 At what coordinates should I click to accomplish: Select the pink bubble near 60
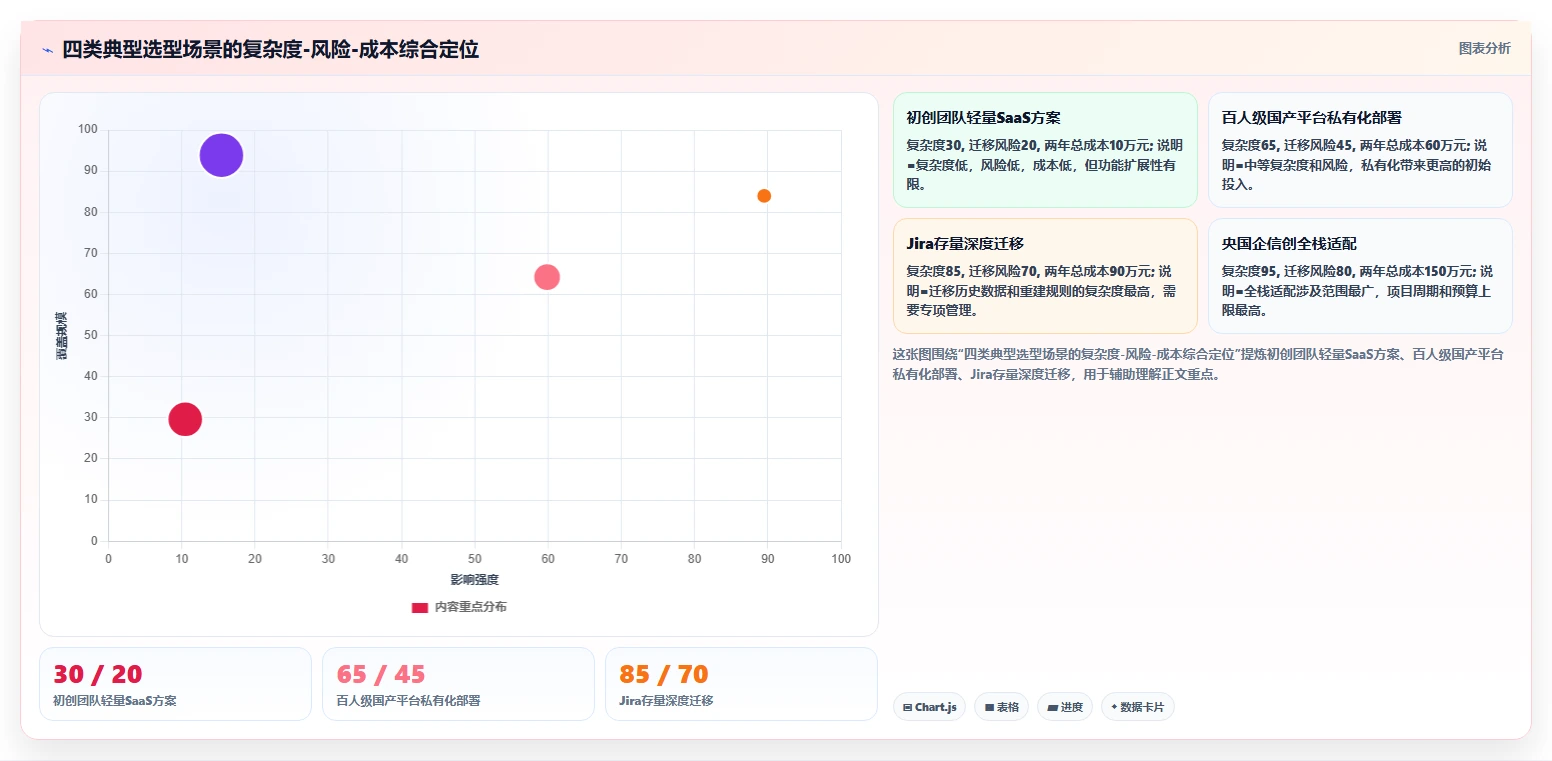tap(547, 277)
